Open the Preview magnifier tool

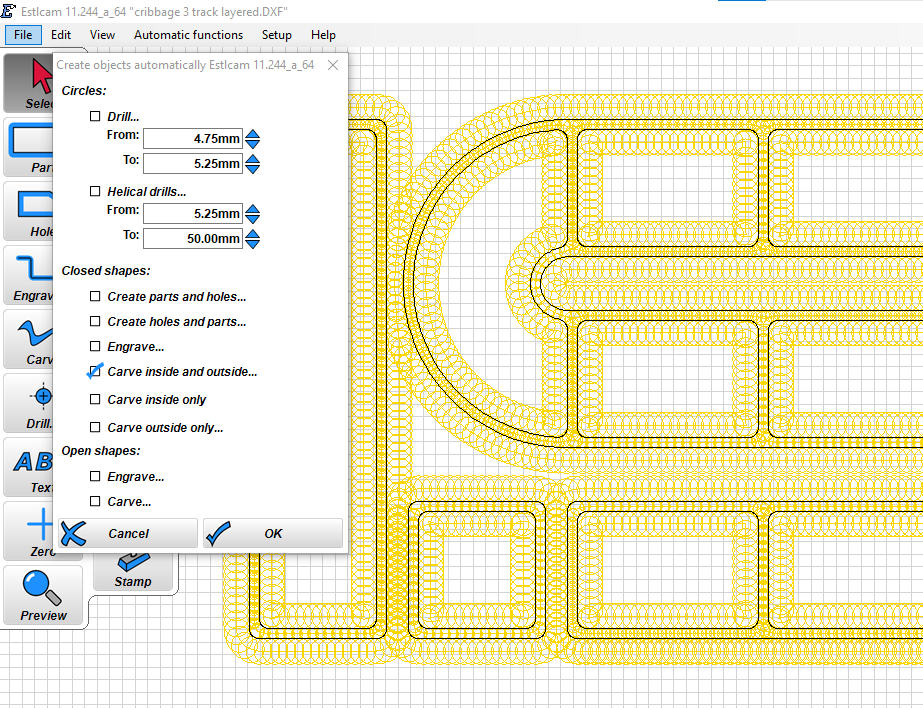pyautogui.click(x=43, y=595)
